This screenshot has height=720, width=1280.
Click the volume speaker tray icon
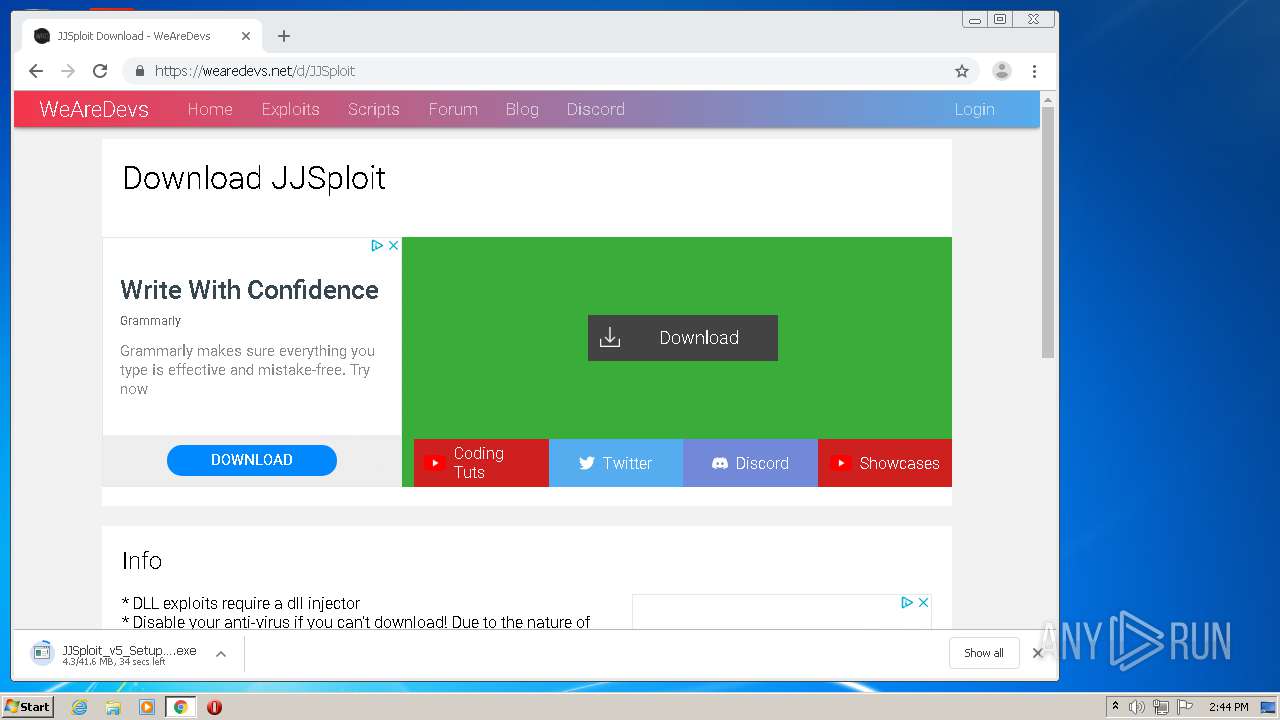(1137, 707)
